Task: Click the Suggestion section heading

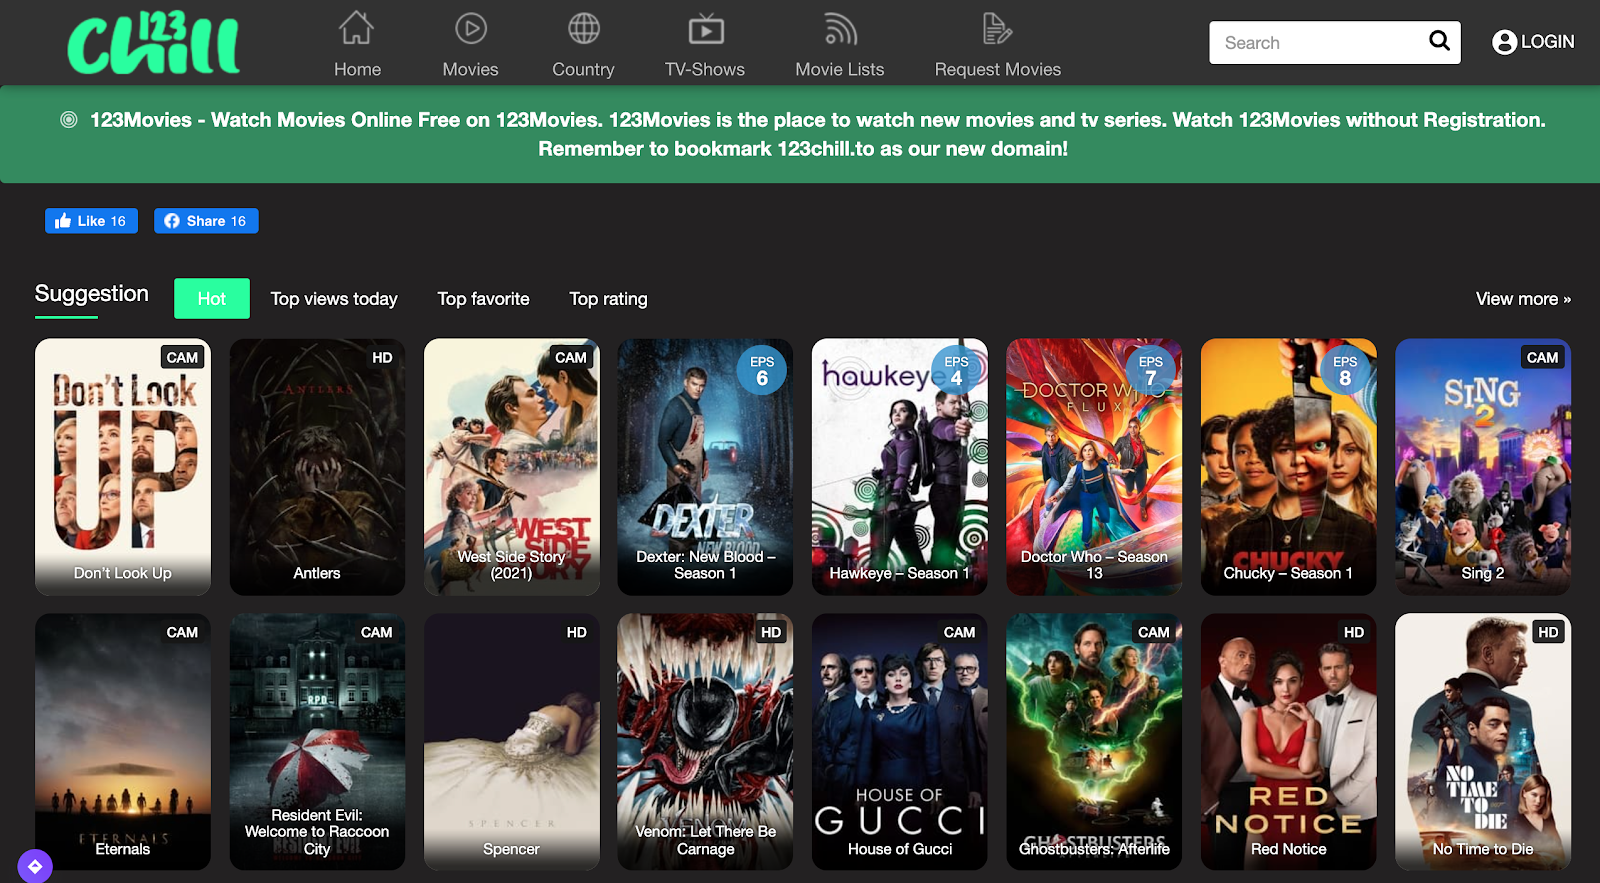Action: click(x=92, y=294)
